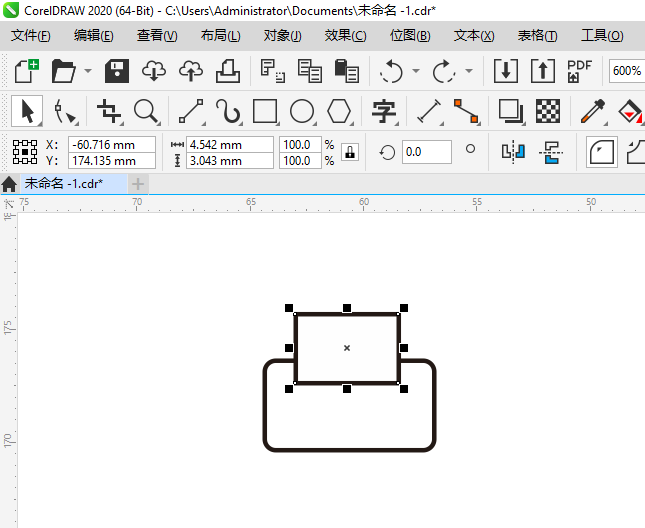Viewport: 645px width, 528px height.
Task: Open the 文件(F) menu
Action: click(30, 36)
